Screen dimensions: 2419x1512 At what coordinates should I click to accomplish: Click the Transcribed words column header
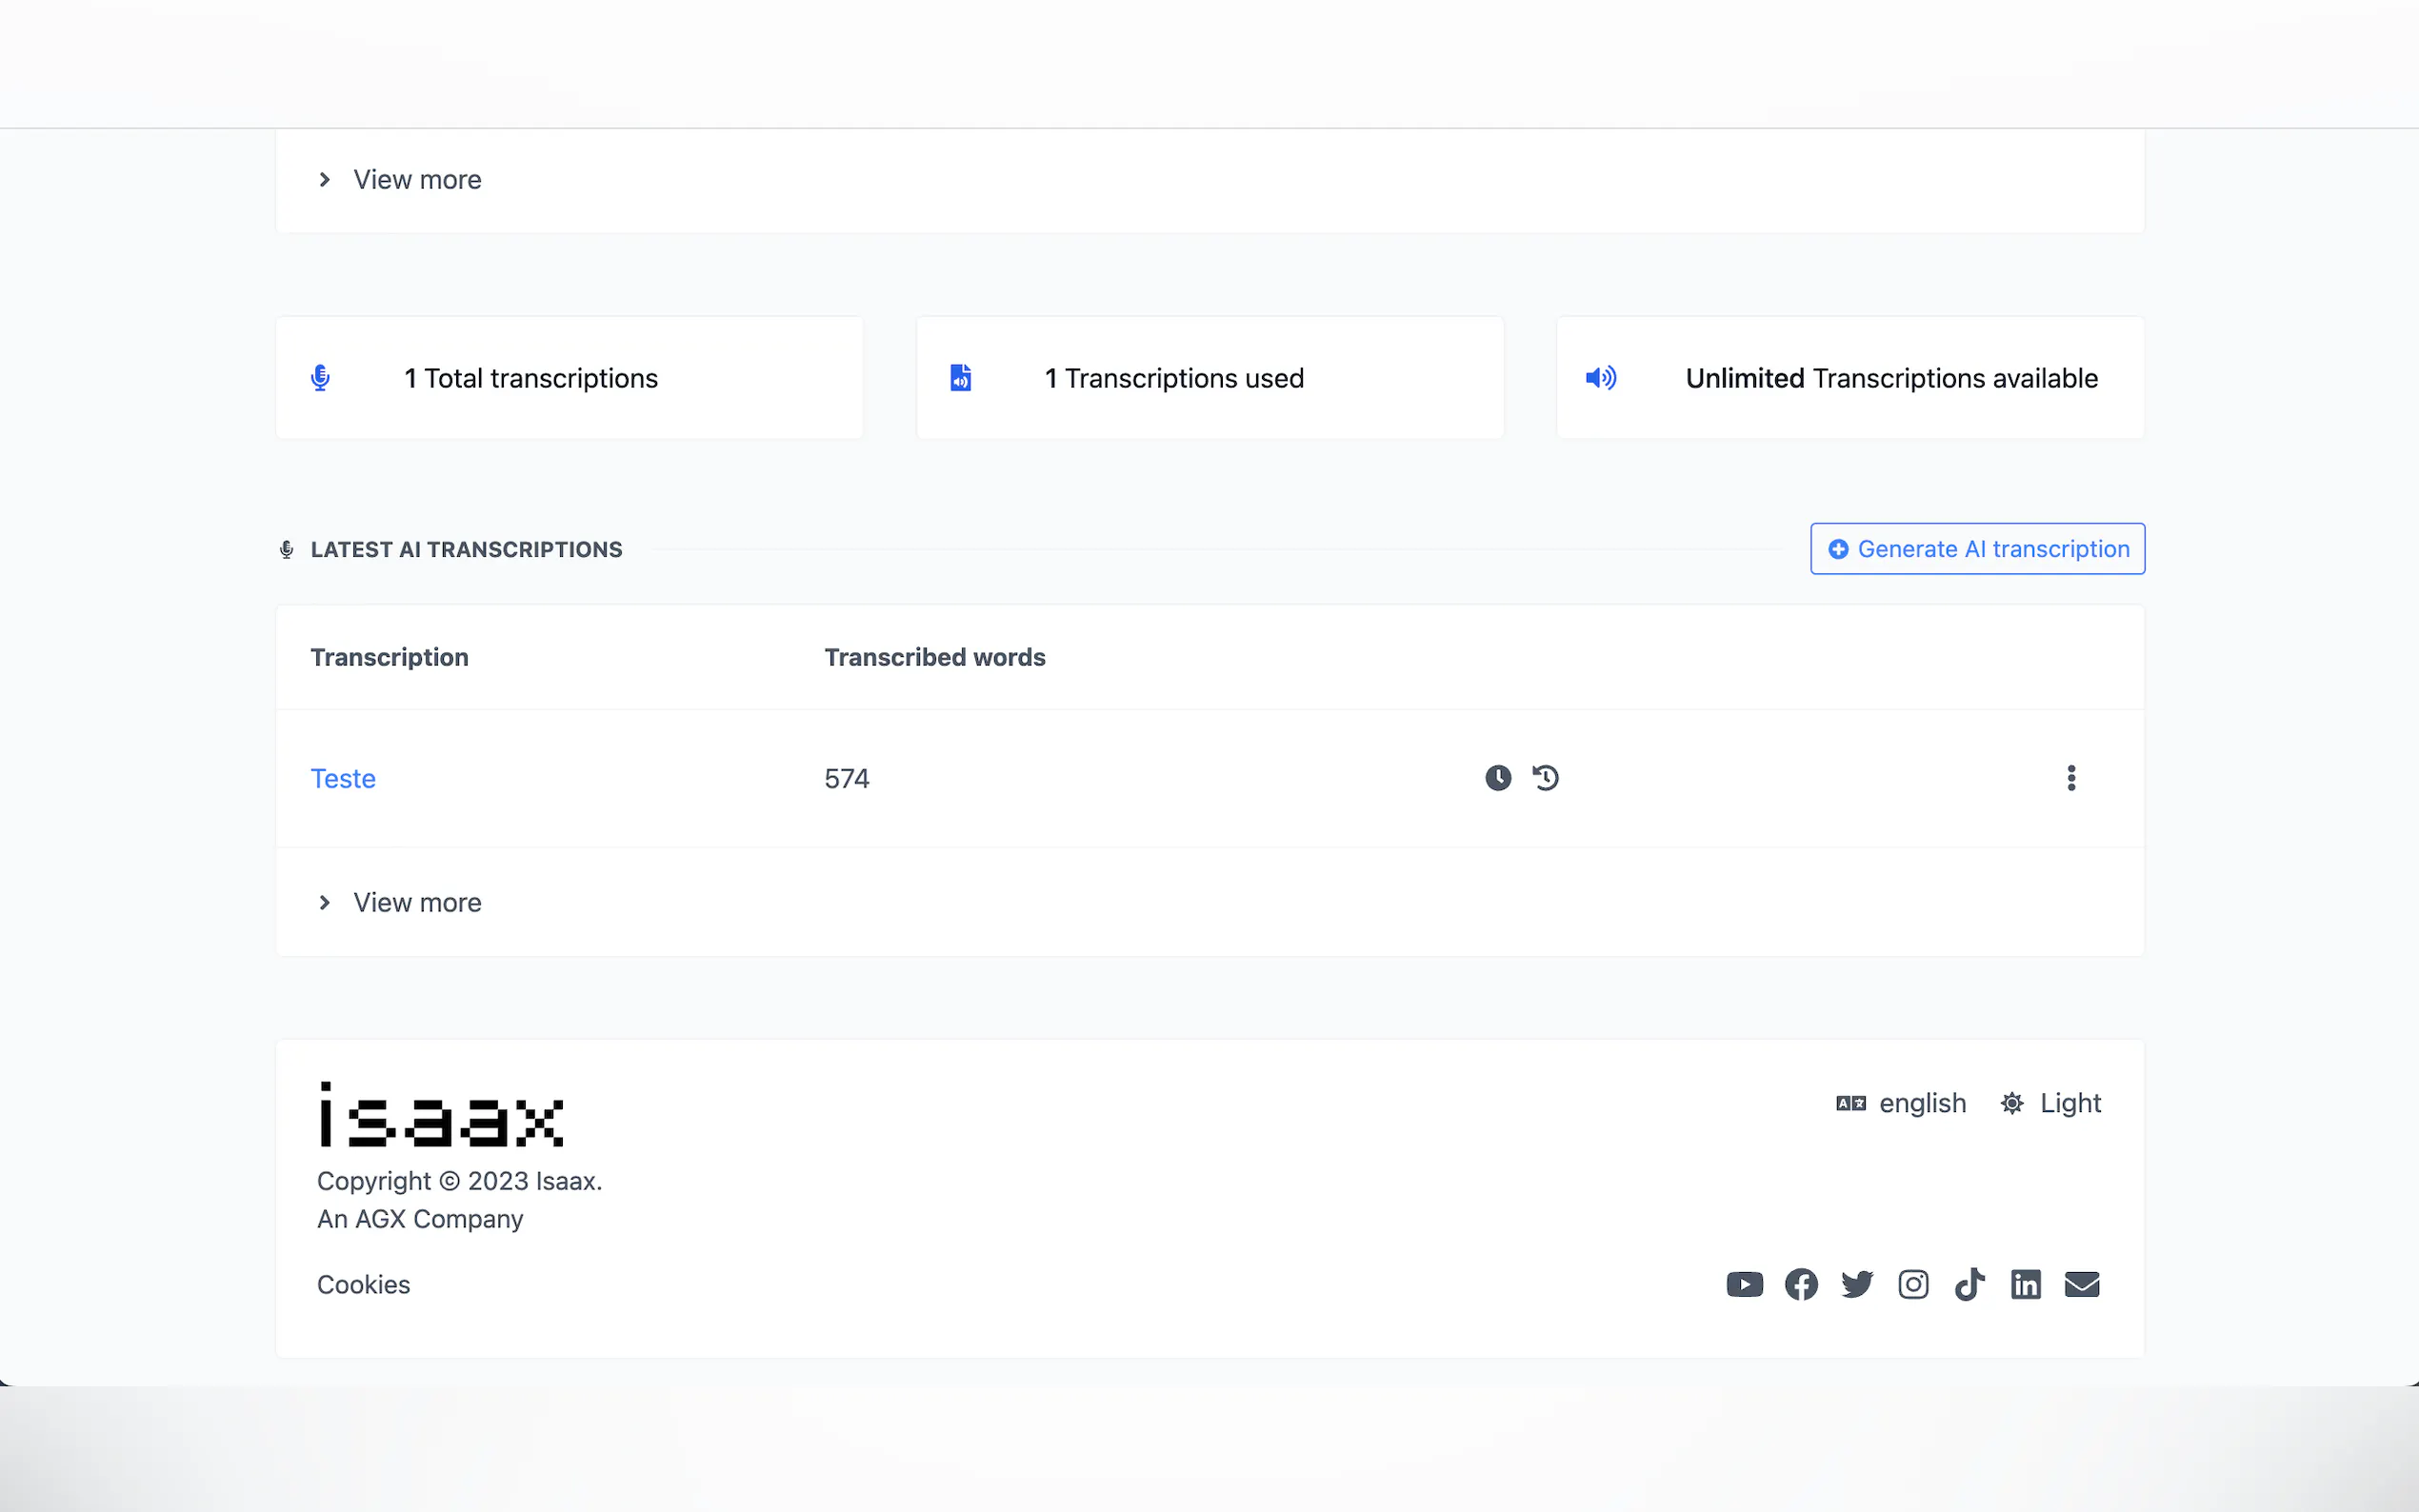(x=934, y=657)
